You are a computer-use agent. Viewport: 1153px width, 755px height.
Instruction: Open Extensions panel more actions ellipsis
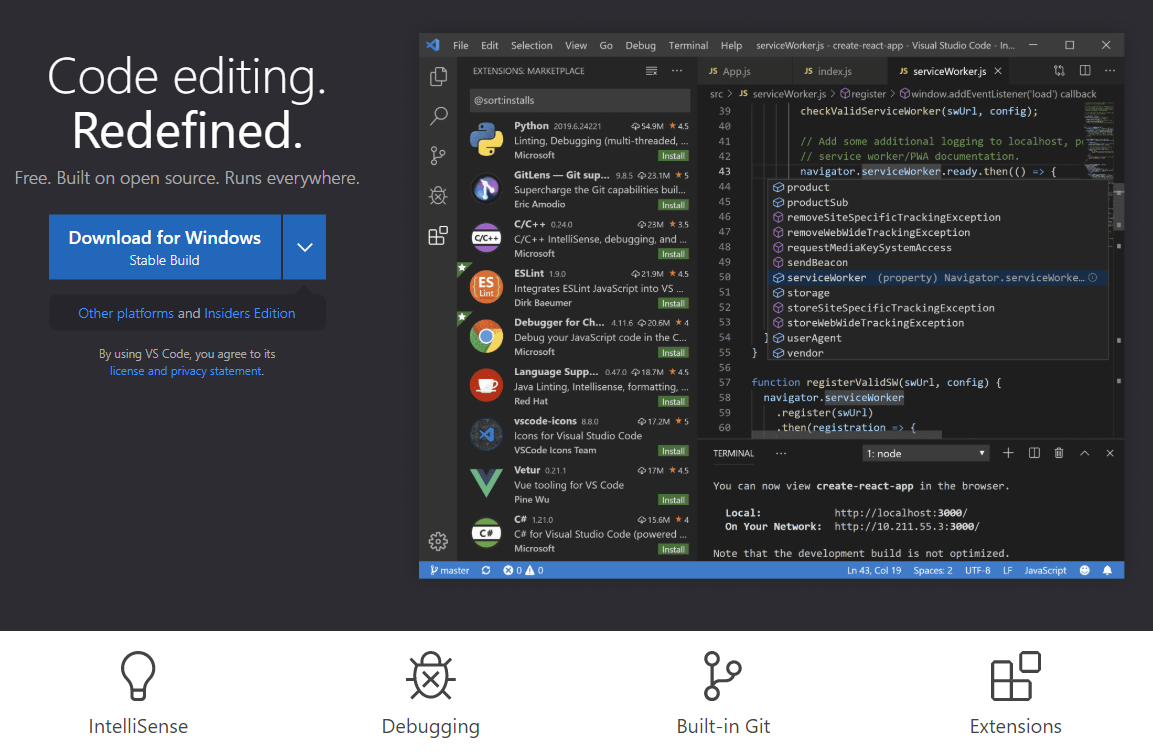(x=677, y=71)
